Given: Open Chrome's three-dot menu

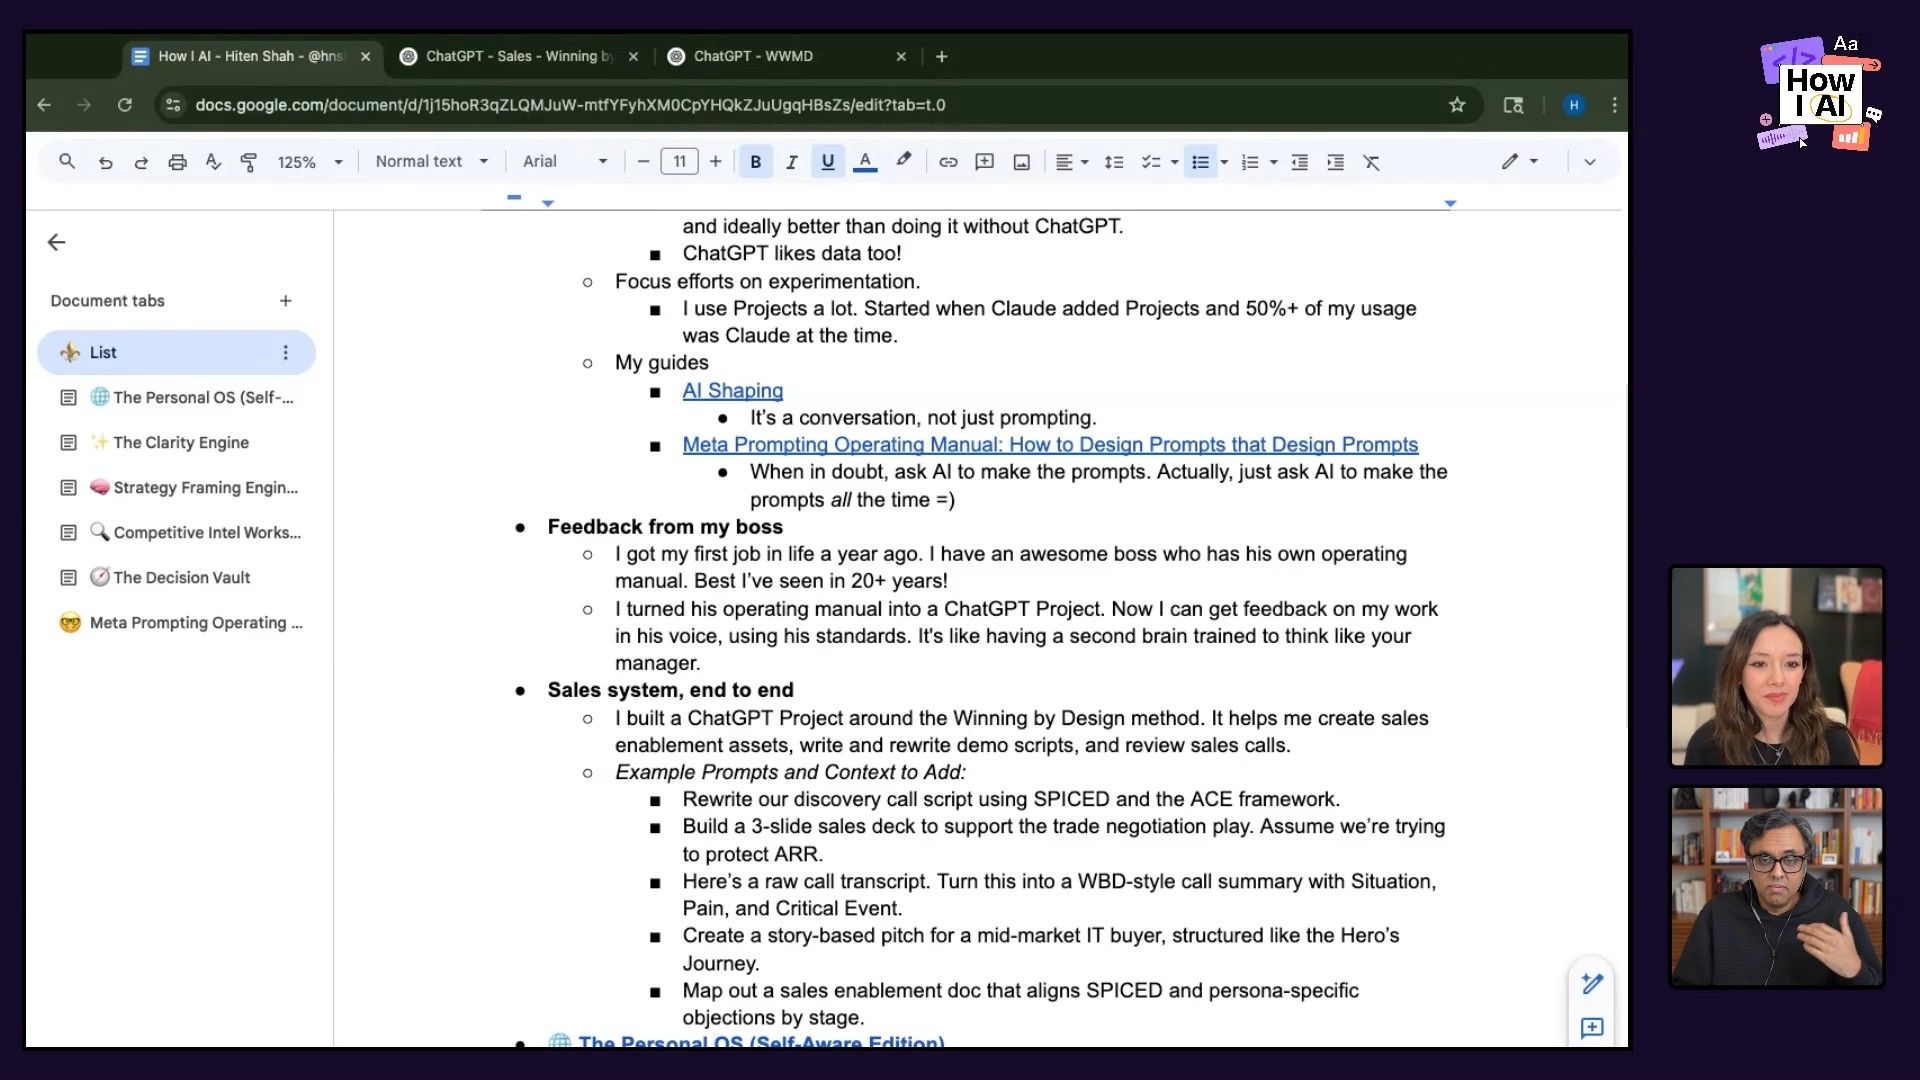Looking at the screenshot, I should [1614, 105].
